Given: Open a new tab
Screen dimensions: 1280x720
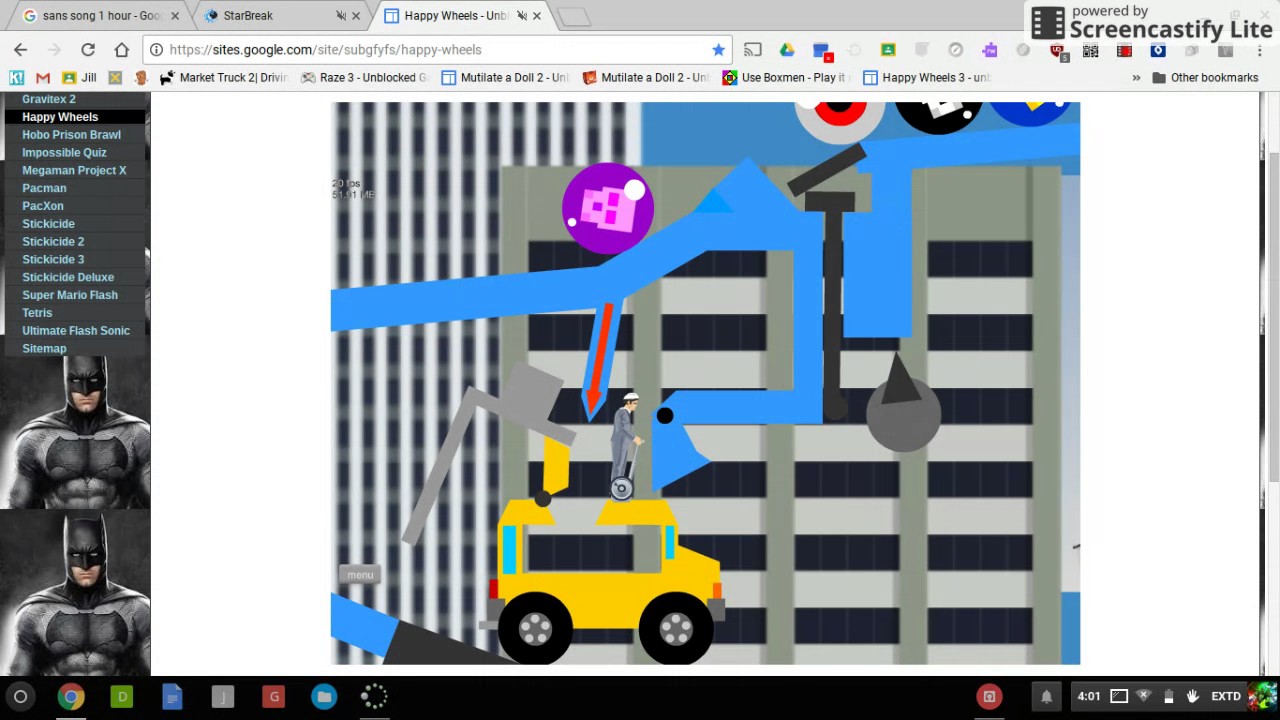Looking at the screenshot, I should coord(574,17).
